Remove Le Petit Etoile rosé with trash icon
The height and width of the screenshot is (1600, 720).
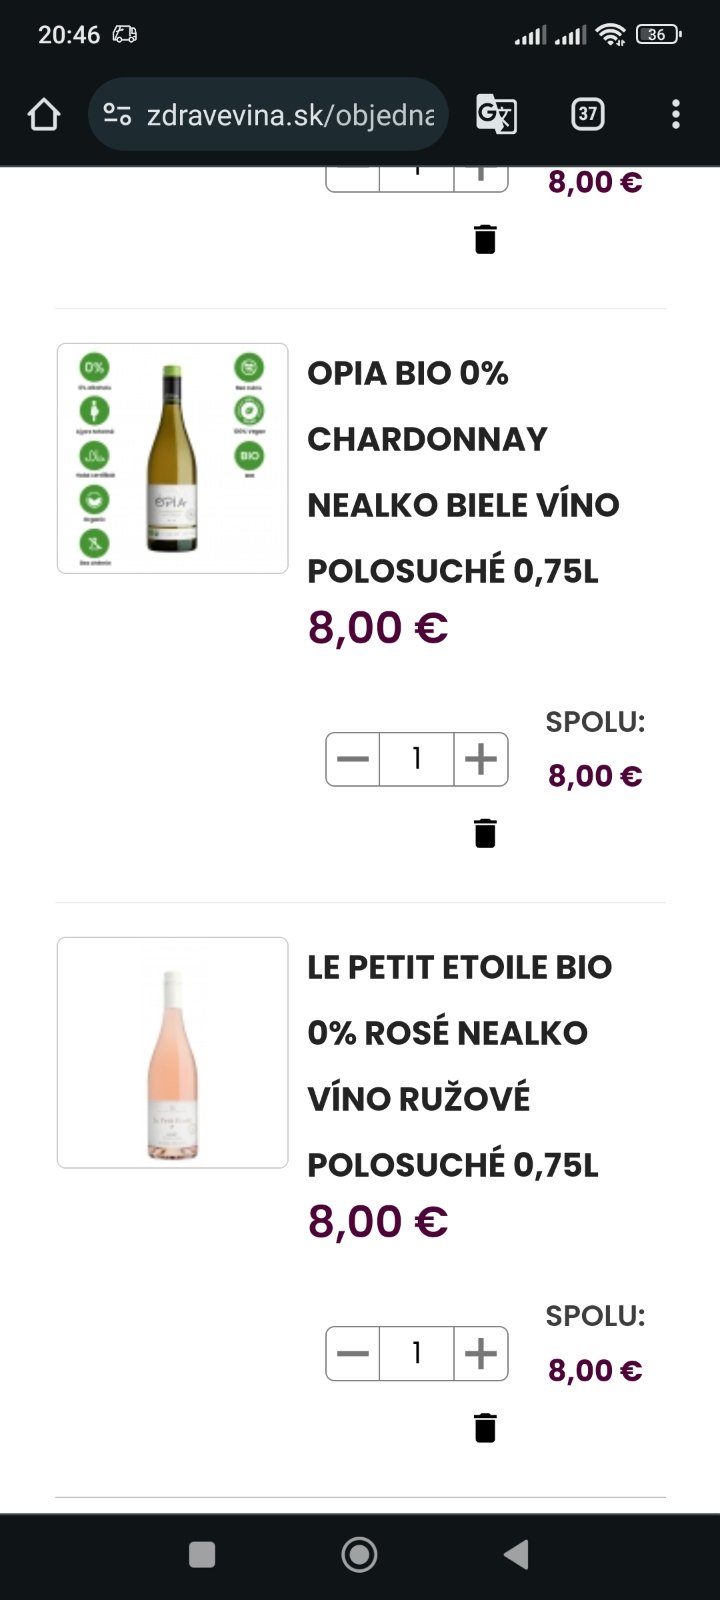(485, 1427)
